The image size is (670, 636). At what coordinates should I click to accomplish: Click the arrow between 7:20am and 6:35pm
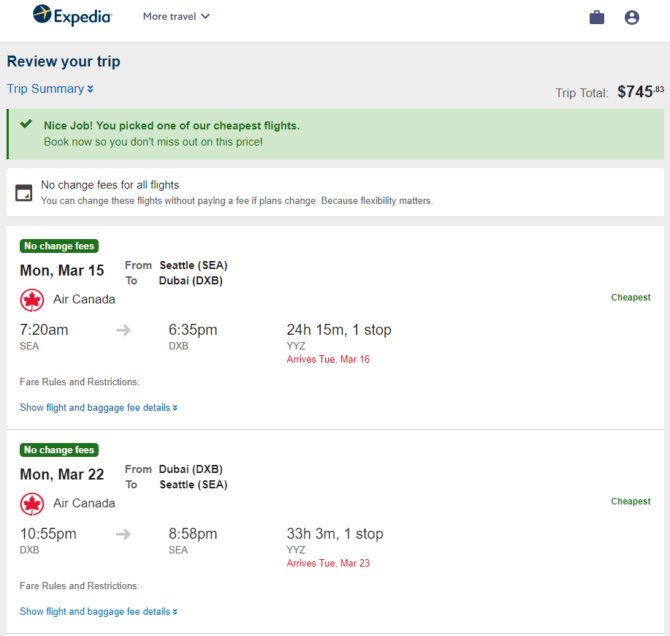click(x=123, y=330)
